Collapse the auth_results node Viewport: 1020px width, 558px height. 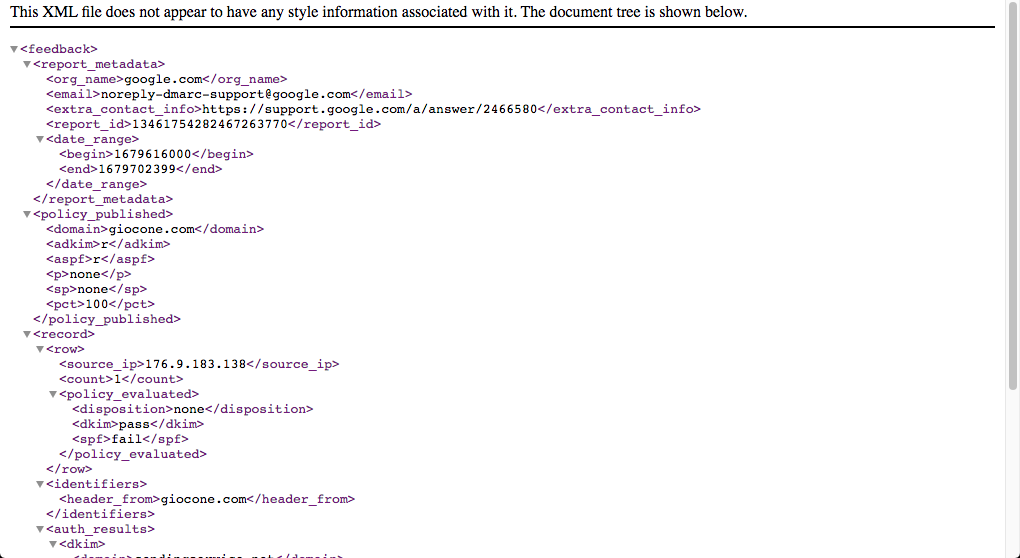pos(40,529)
